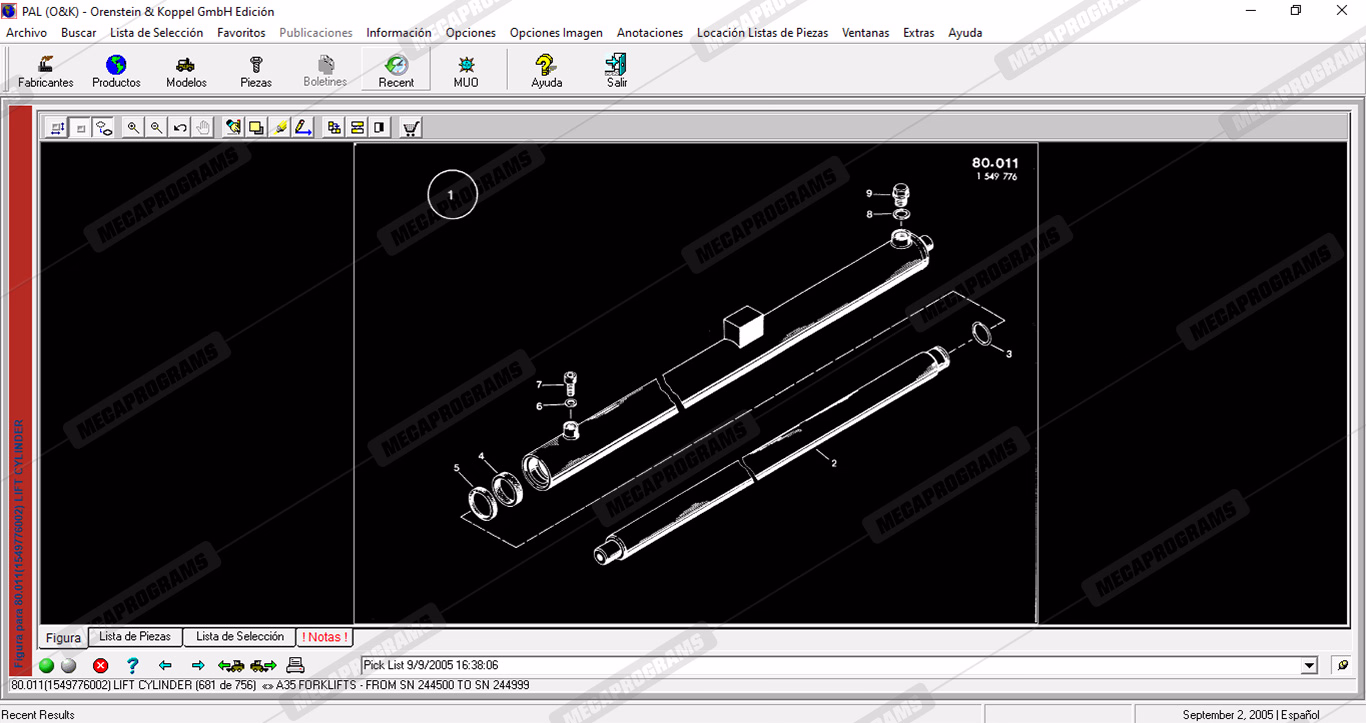
Task: Click the zoom in magnifier icon
Action: point(133,128)
